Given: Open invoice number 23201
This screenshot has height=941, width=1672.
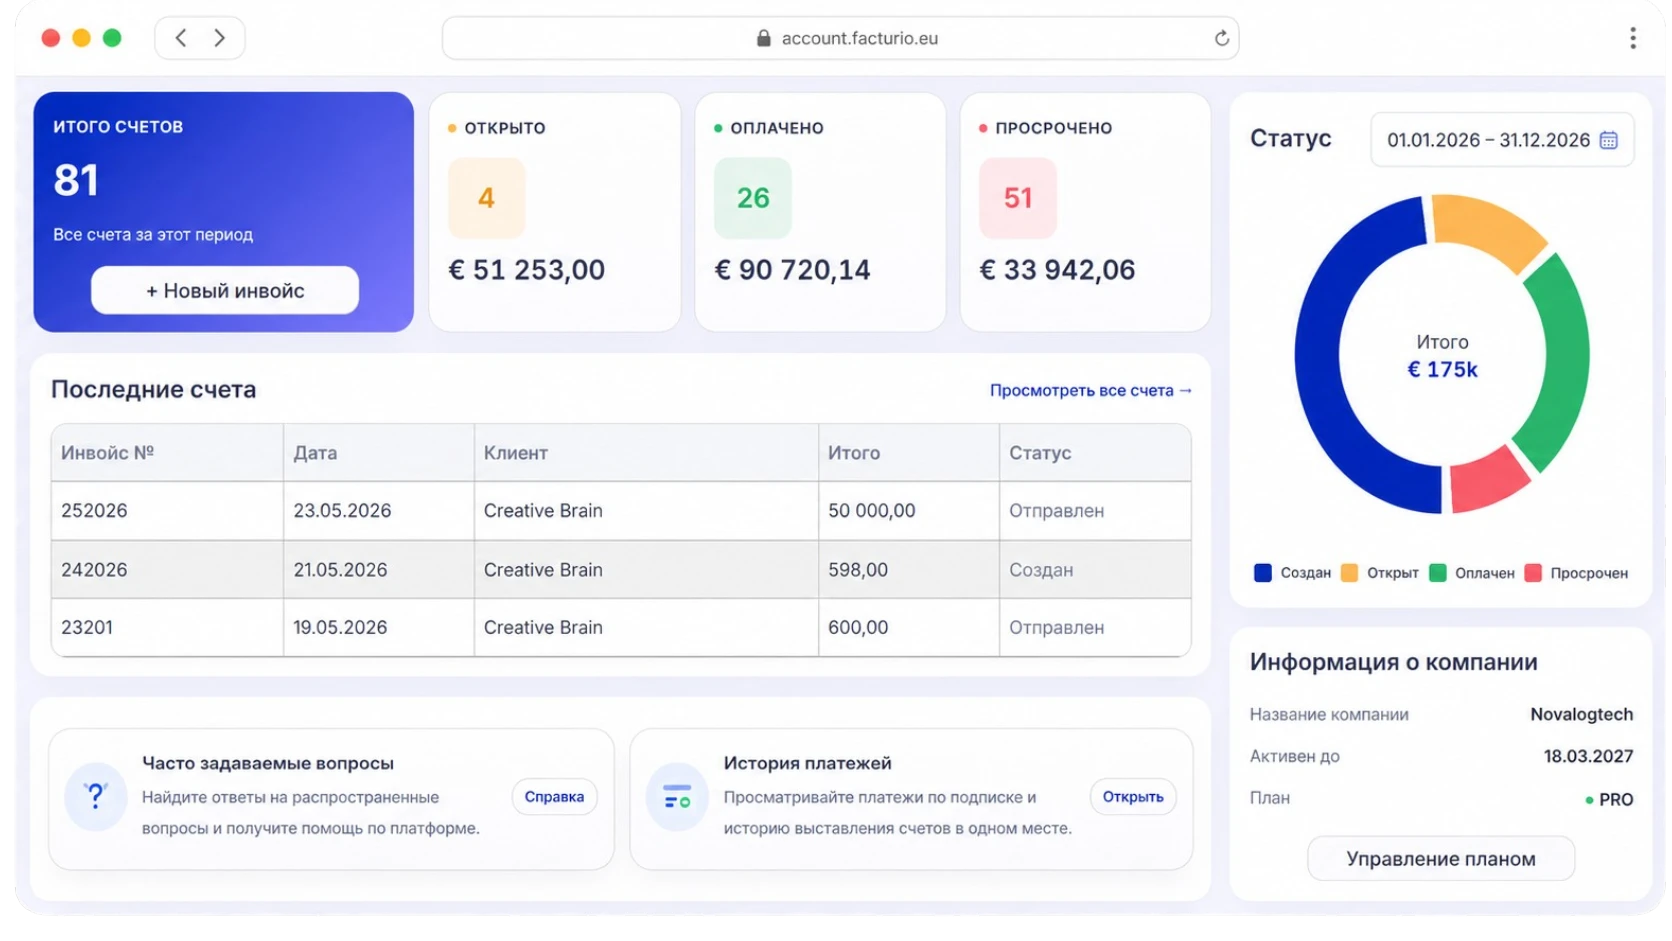Looking at the screenshot, I should click(87, 627).
